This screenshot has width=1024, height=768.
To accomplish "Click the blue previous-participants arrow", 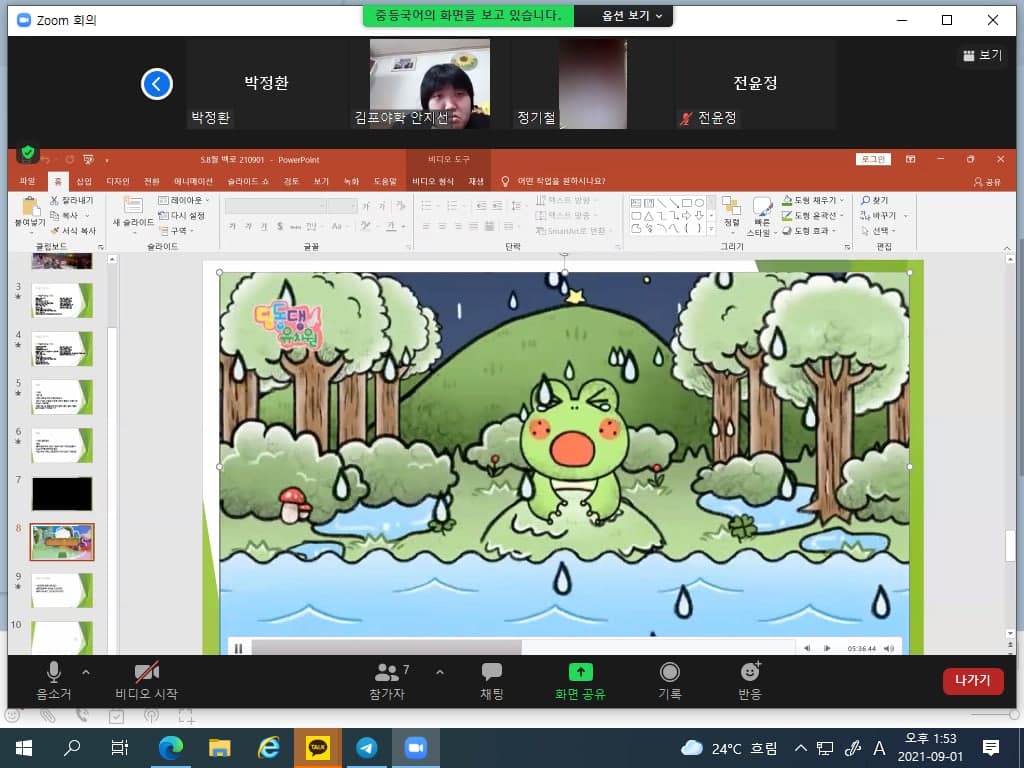I will (157, 84).
